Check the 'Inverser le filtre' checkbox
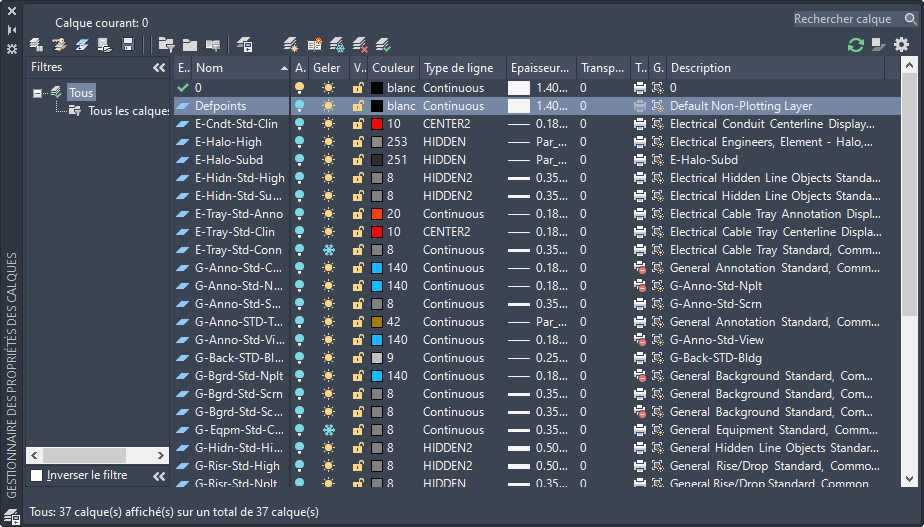Image resolution: width=924 pixels, height=527 pixels. pos(37,475)
